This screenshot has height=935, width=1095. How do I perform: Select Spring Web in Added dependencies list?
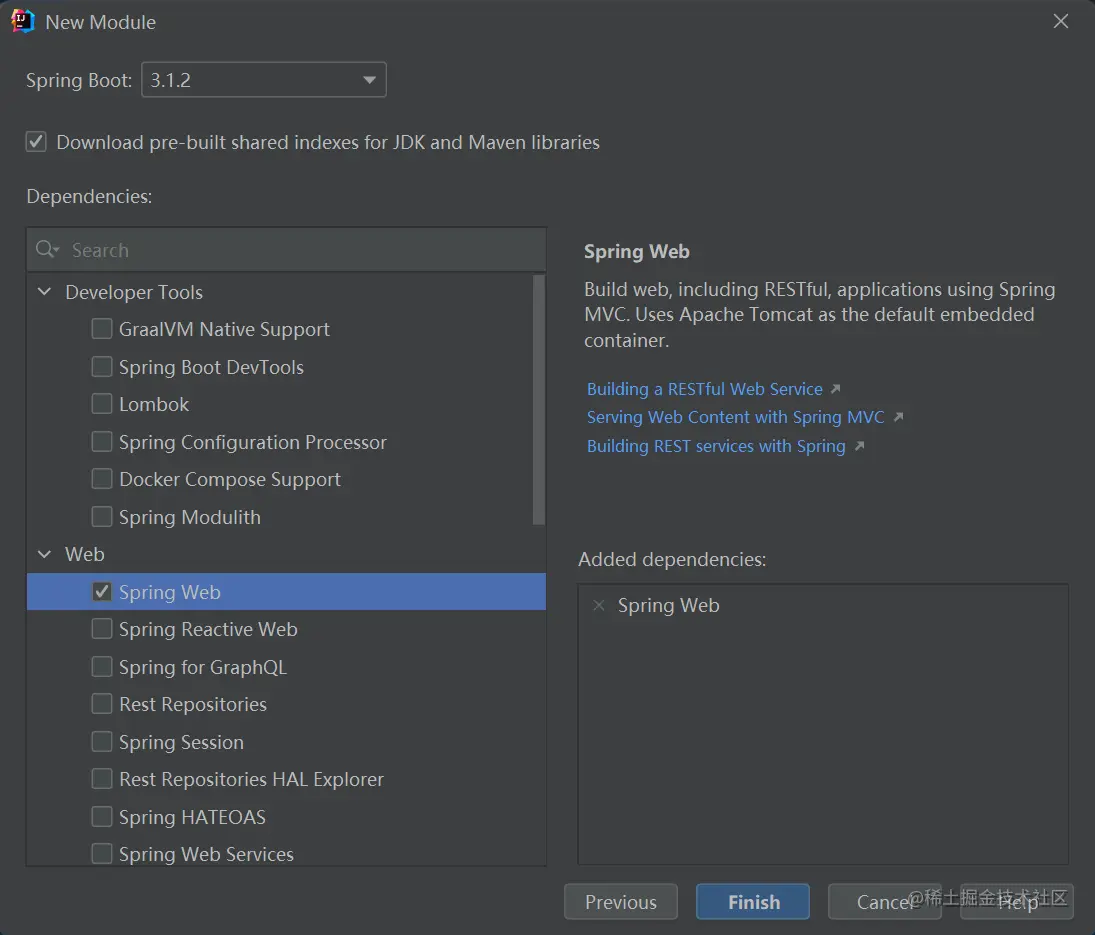668,605
